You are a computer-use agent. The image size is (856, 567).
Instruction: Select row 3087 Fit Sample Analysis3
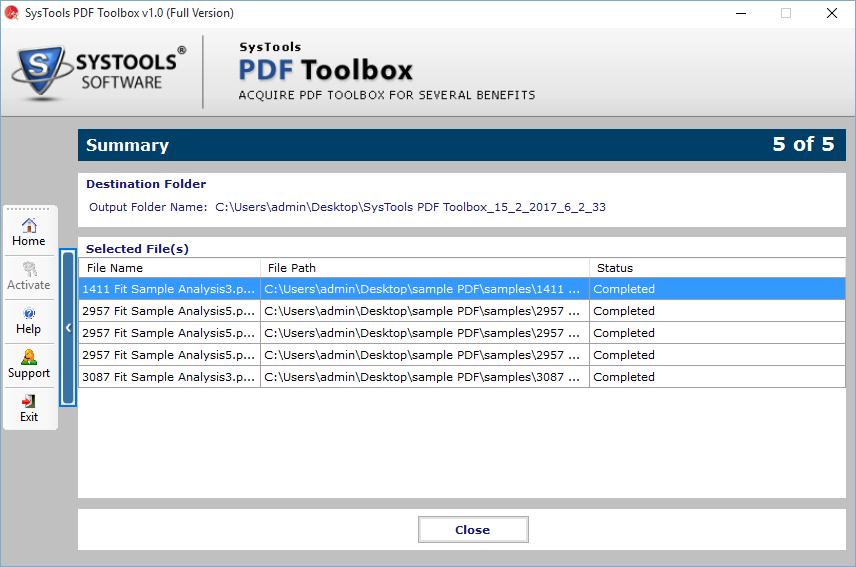[x=462, y=377]
